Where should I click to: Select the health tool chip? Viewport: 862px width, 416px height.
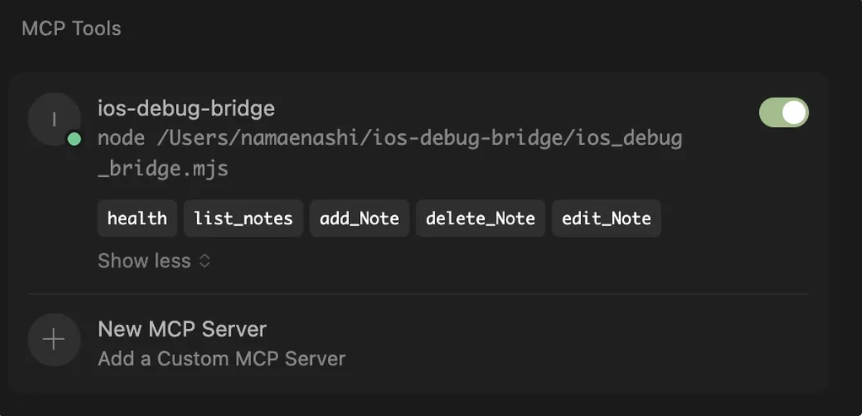pos(137,218)
